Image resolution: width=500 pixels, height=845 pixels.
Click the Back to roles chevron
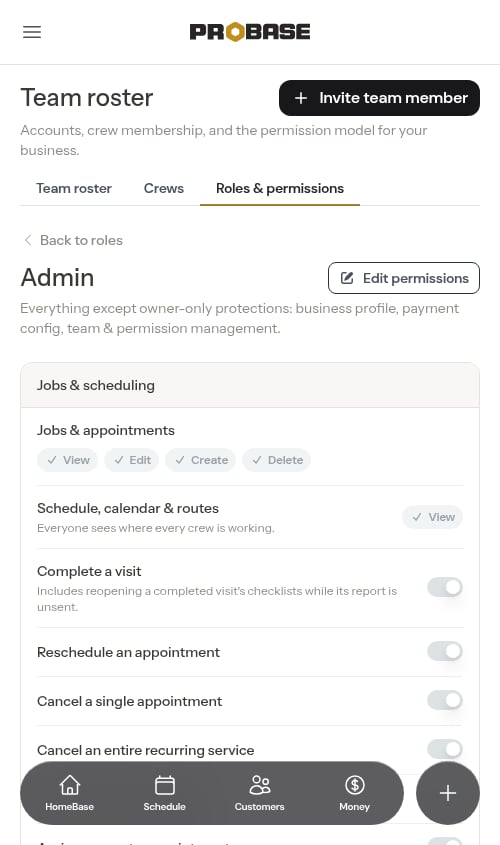click(28, 240)
